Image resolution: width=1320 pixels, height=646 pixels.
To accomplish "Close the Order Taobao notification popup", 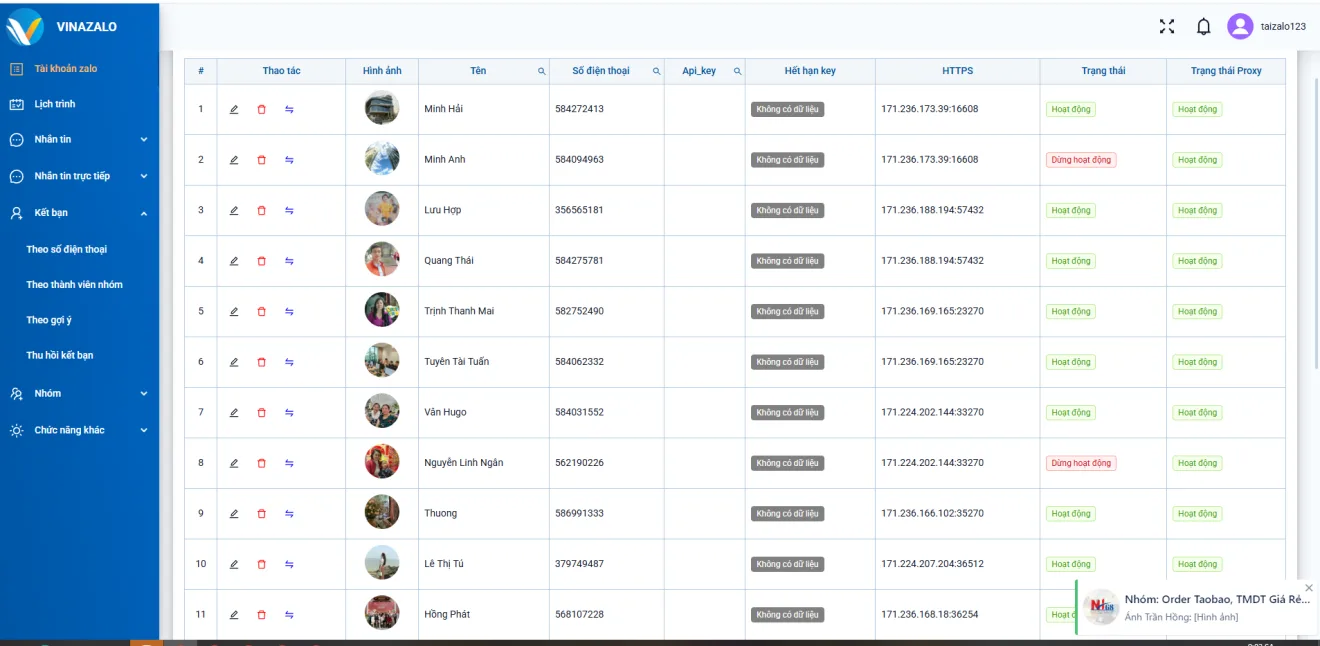I will 1309,588.
